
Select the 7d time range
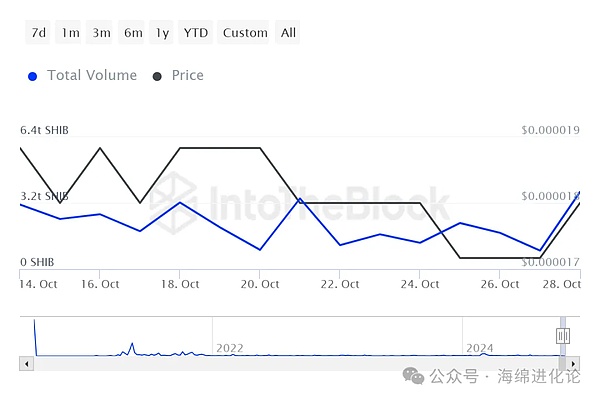[x=38, y=33]
